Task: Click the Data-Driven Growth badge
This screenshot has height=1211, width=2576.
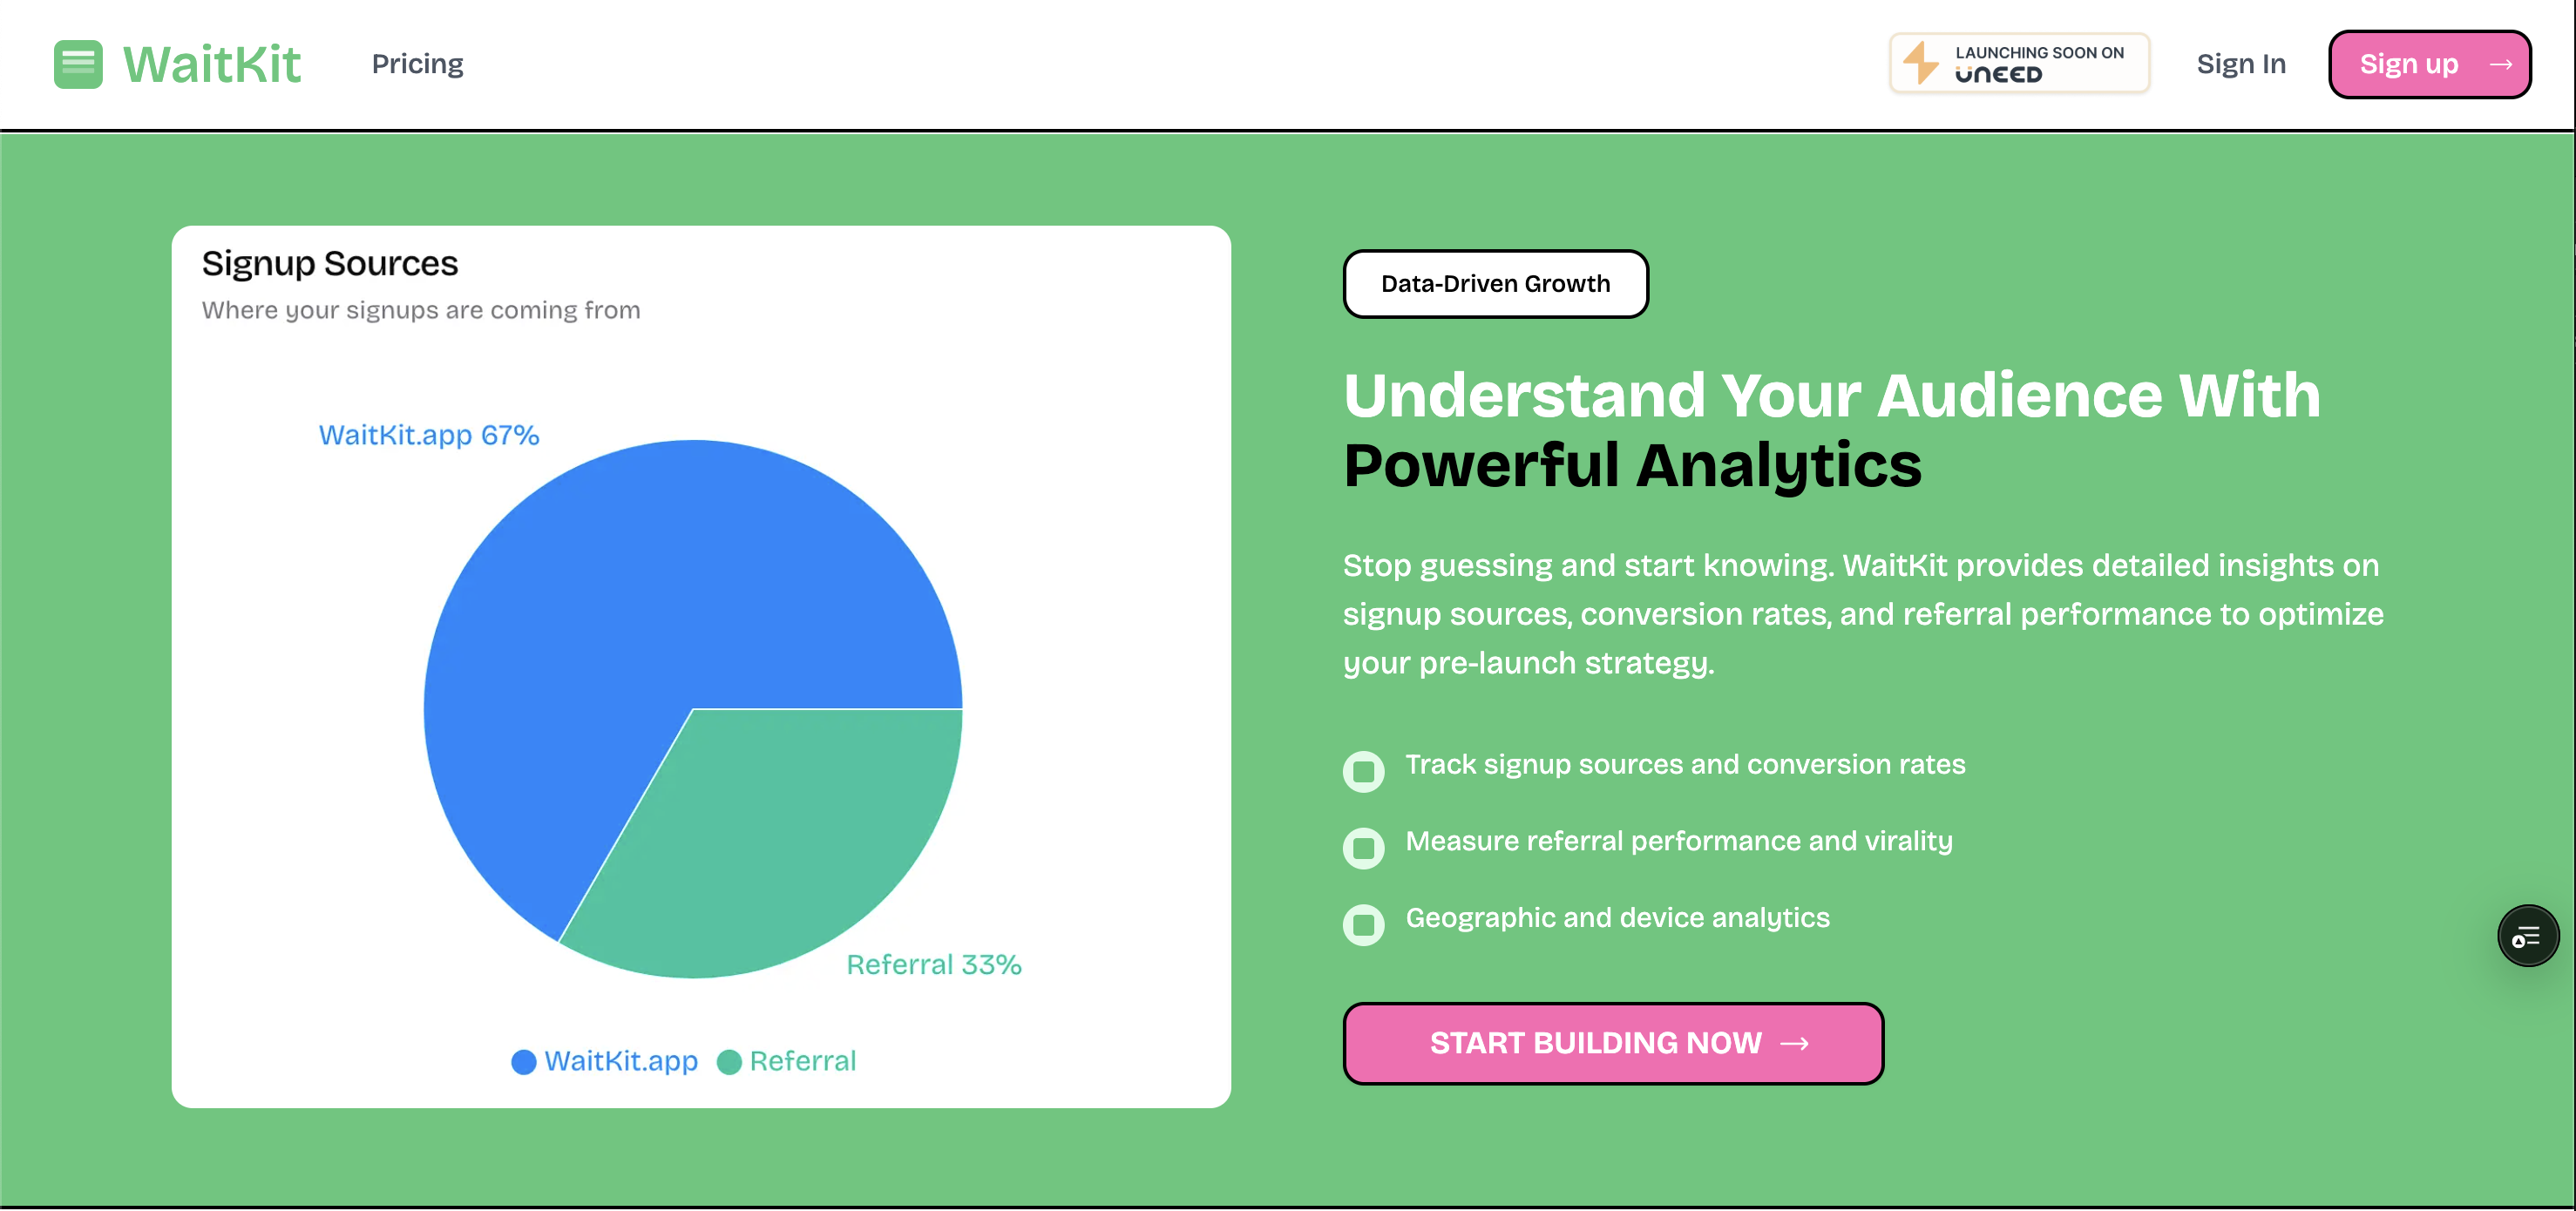Action: click(x=1495, y=284)
